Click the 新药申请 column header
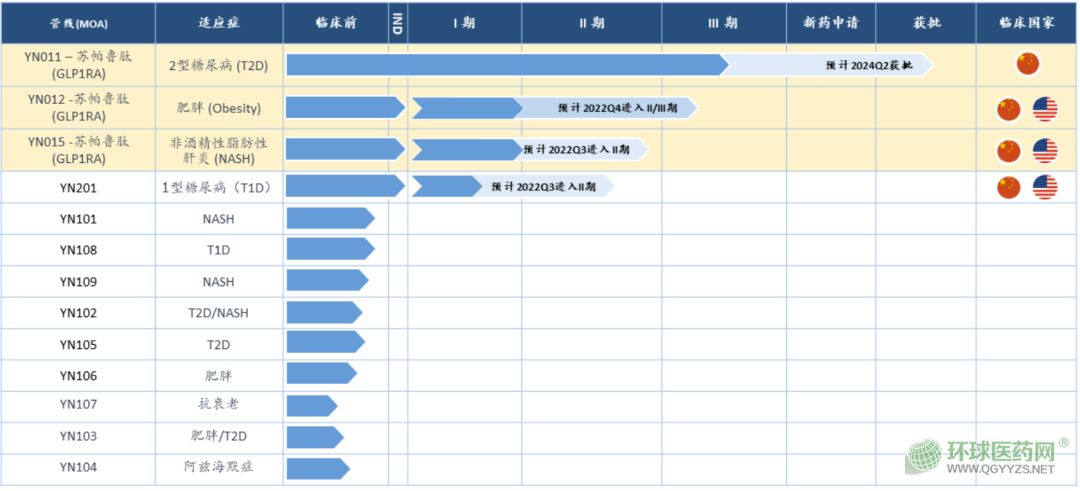This screenshot has width=1080, height=491. (830, 23)
